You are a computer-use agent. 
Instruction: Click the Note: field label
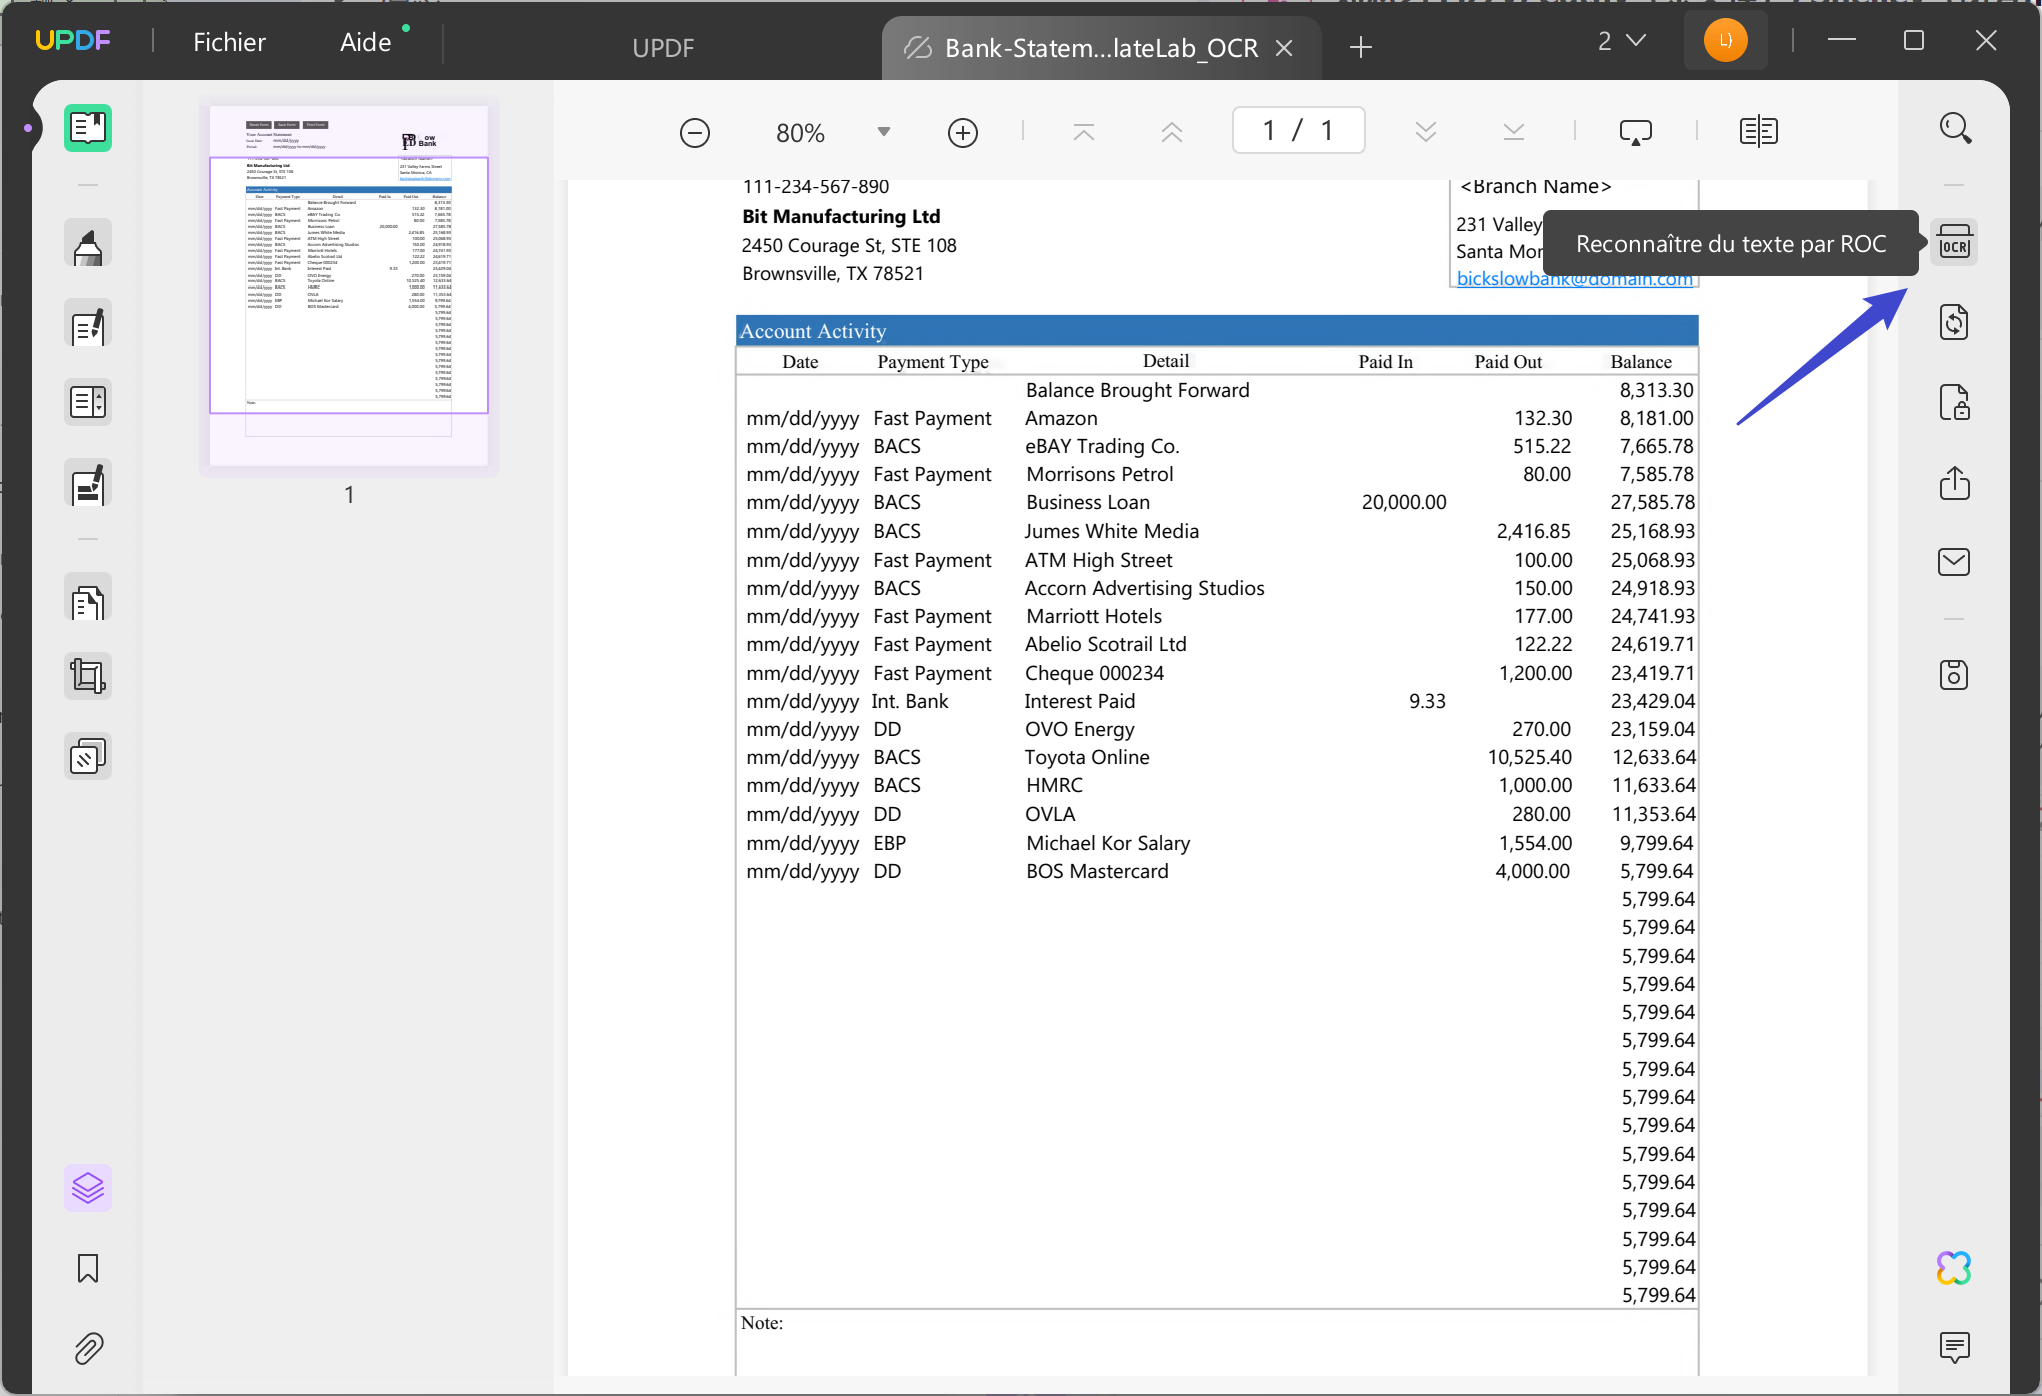(x=762, y=1323)
